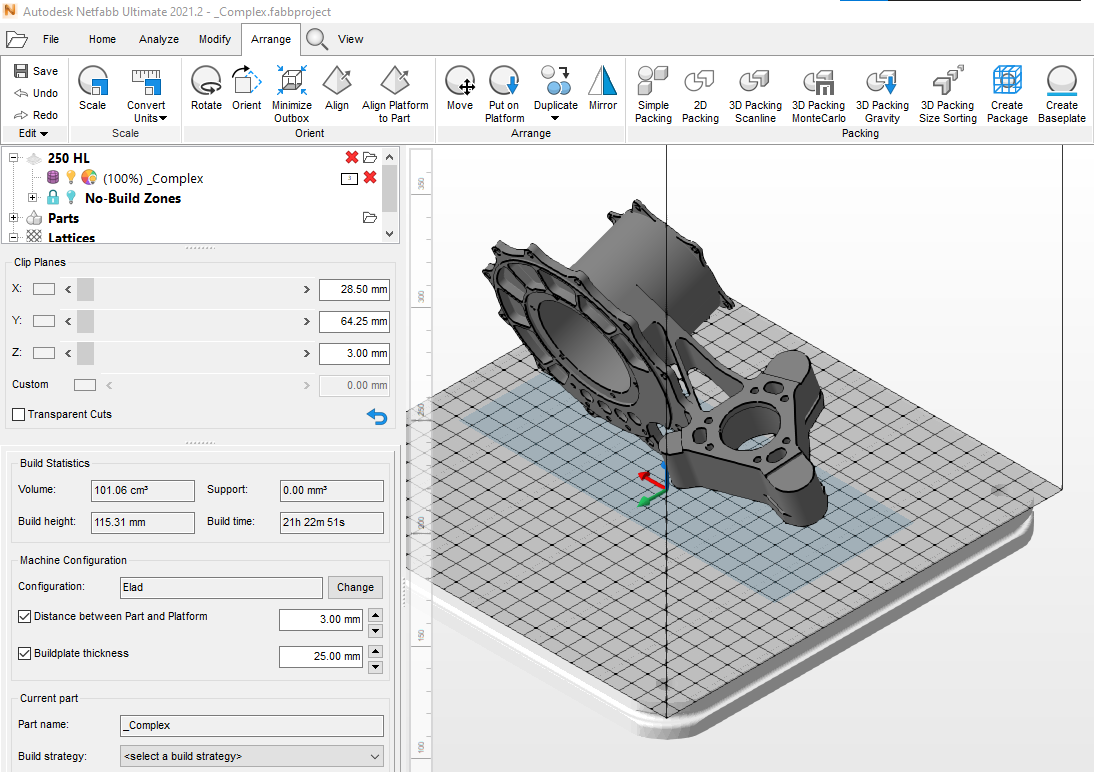
Task: Open the File menu
Action: coord(51,39)
